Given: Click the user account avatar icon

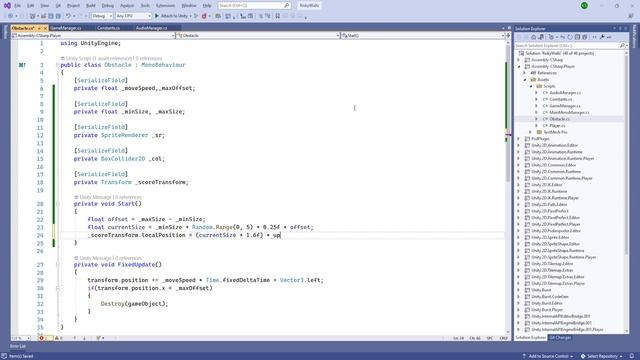Looking at the screenshot, I should coord(584,6).
